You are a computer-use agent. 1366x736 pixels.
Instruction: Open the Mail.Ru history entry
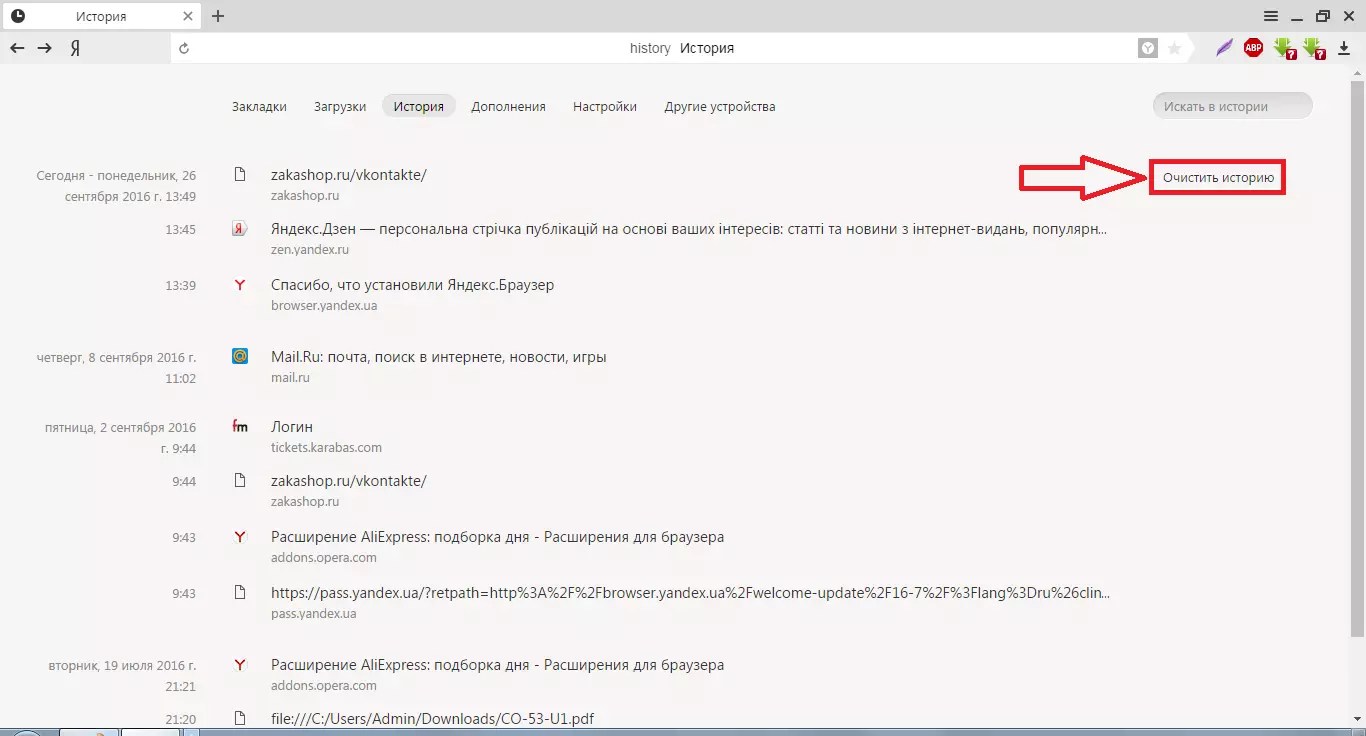pyautogui.click(x=438, y=357)
